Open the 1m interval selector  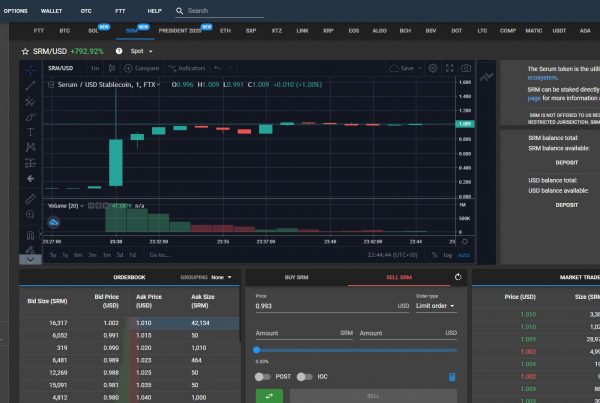pyautogui.click(x=95, y=68)
